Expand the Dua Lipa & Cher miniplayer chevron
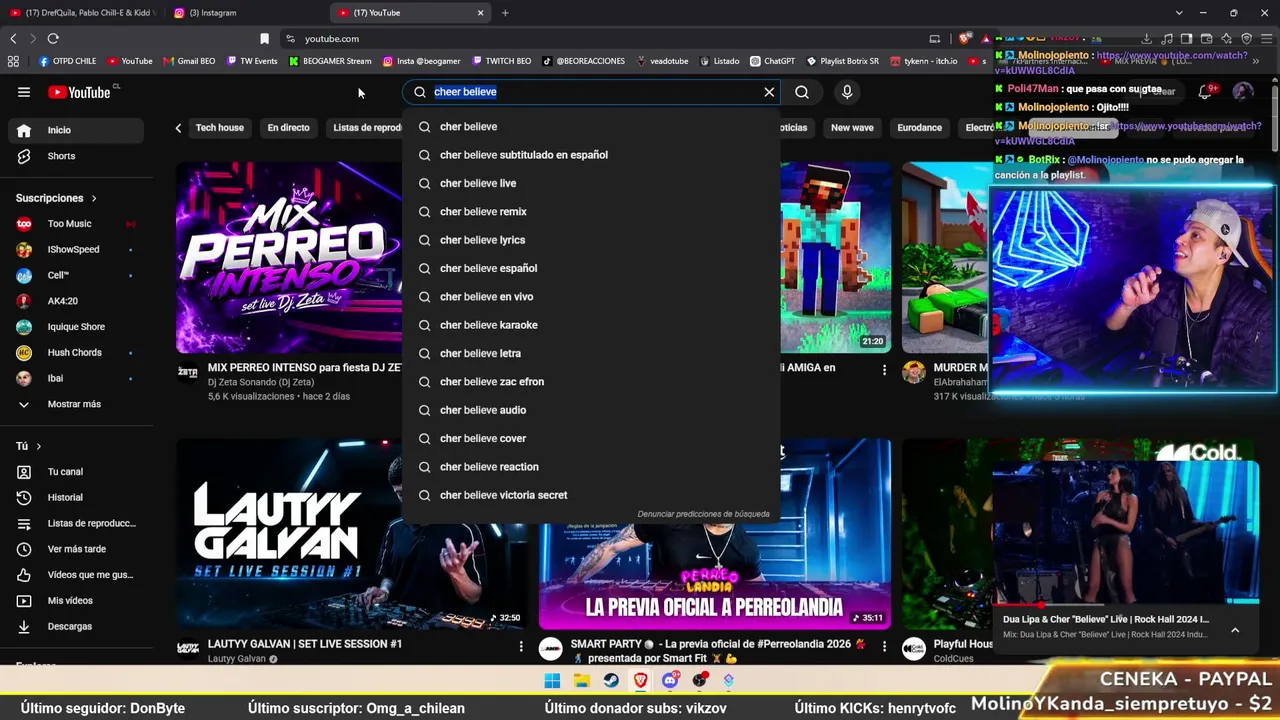Image resolution: width=1280 pixels, height=720 pixels. (x=1235, y=631)
